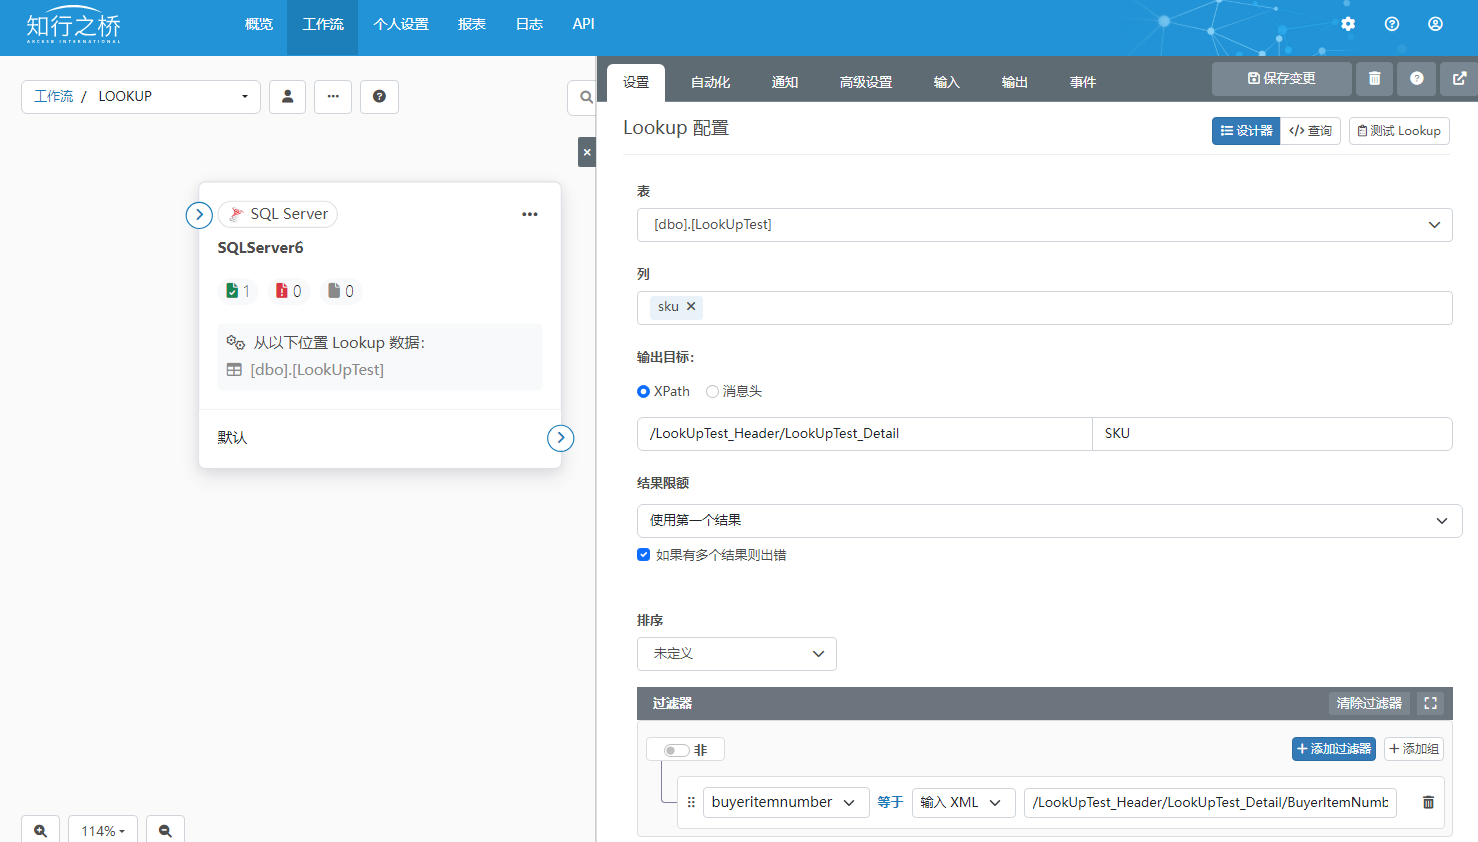Click the zoom in magnifier icon

click(x=41, y=830)
